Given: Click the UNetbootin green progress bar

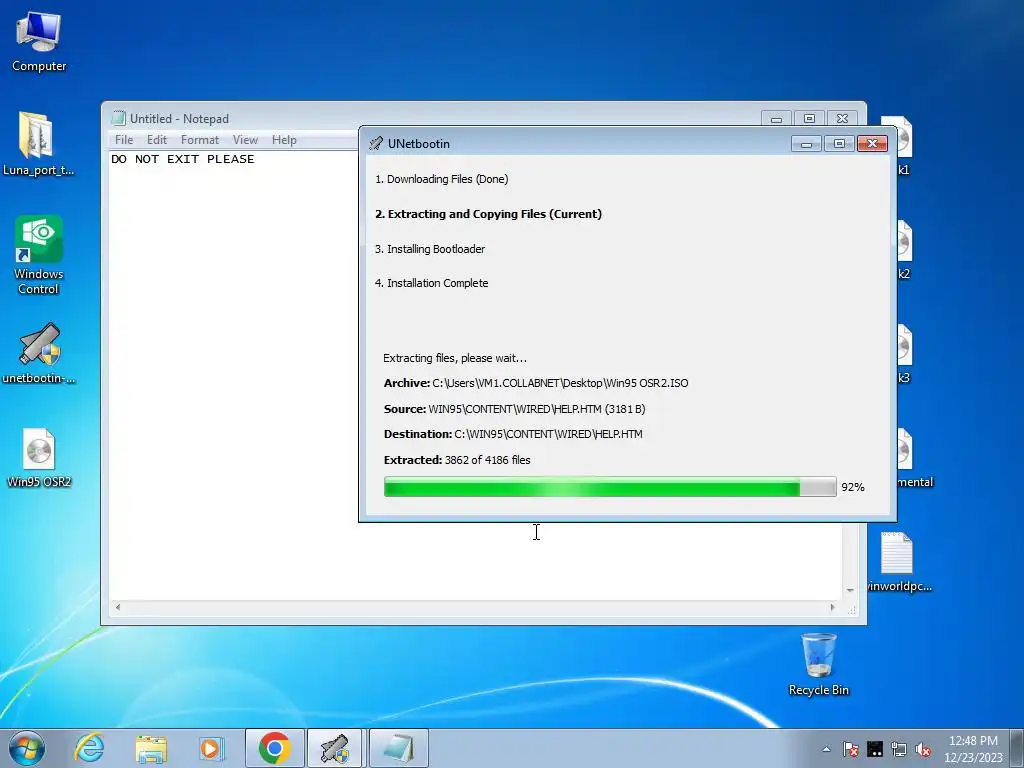Looking at the screenshot, I should pyautogui.click(x=610, y=487).
